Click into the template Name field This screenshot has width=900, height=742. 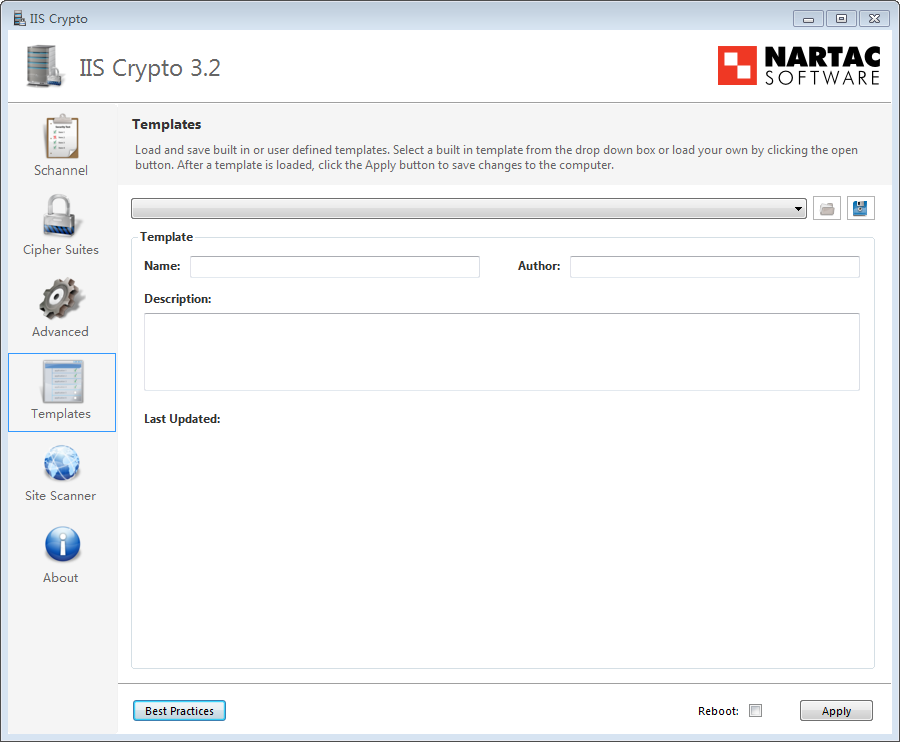click(334, 267)
